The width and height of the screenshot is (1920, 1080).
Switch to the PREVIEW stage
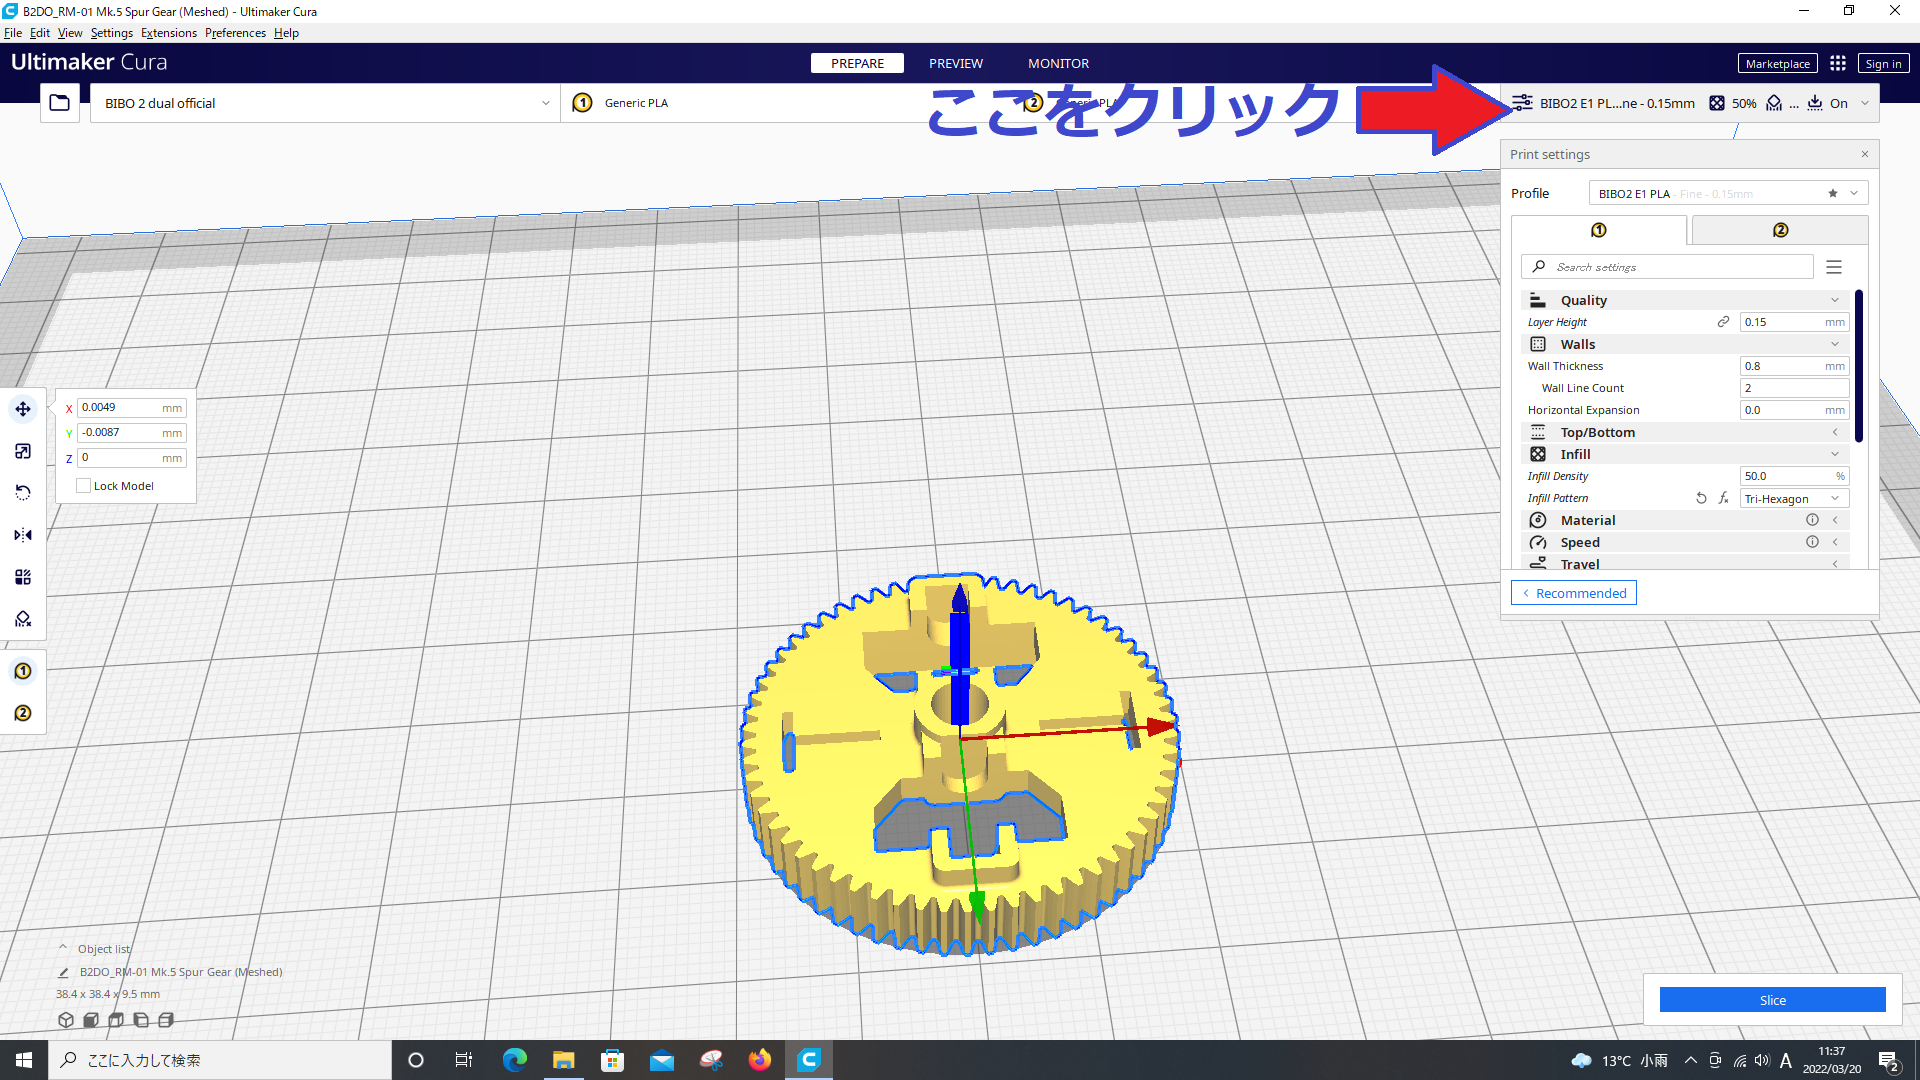coord(956,63)
